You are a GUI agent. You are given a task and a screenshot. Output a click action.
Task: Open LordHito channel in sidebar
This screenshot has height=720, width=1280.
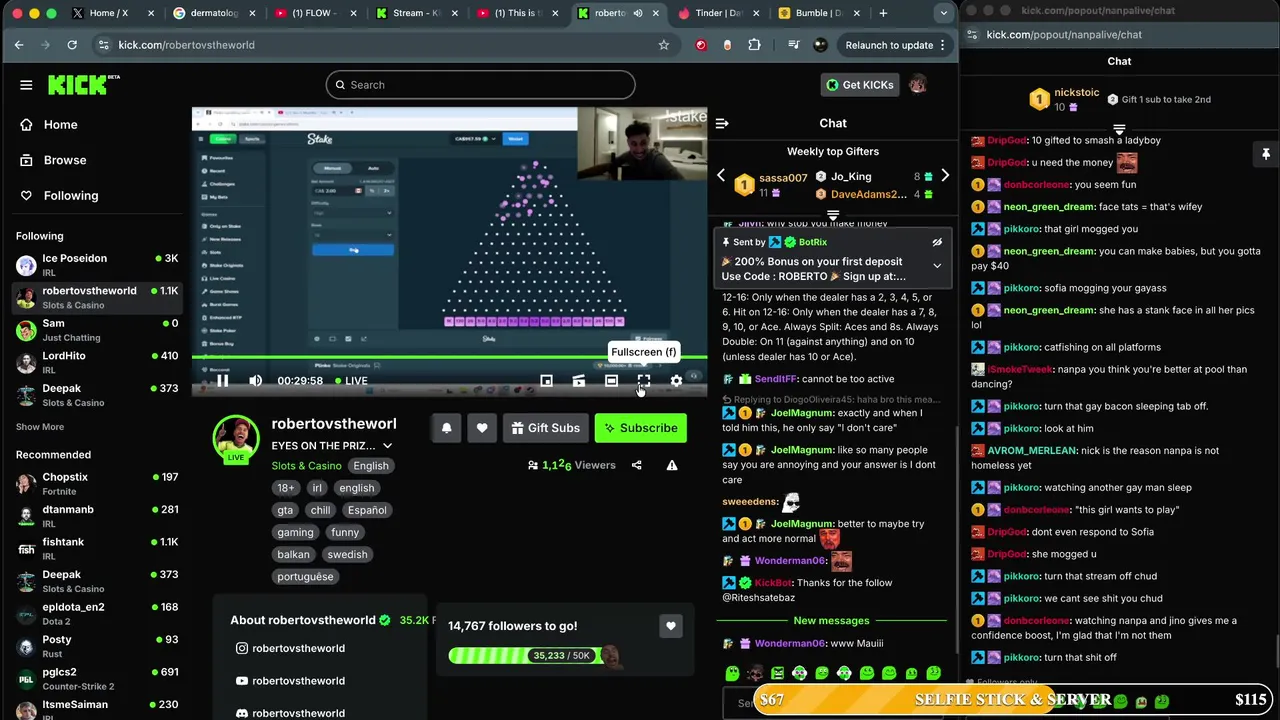pos(97,362)
